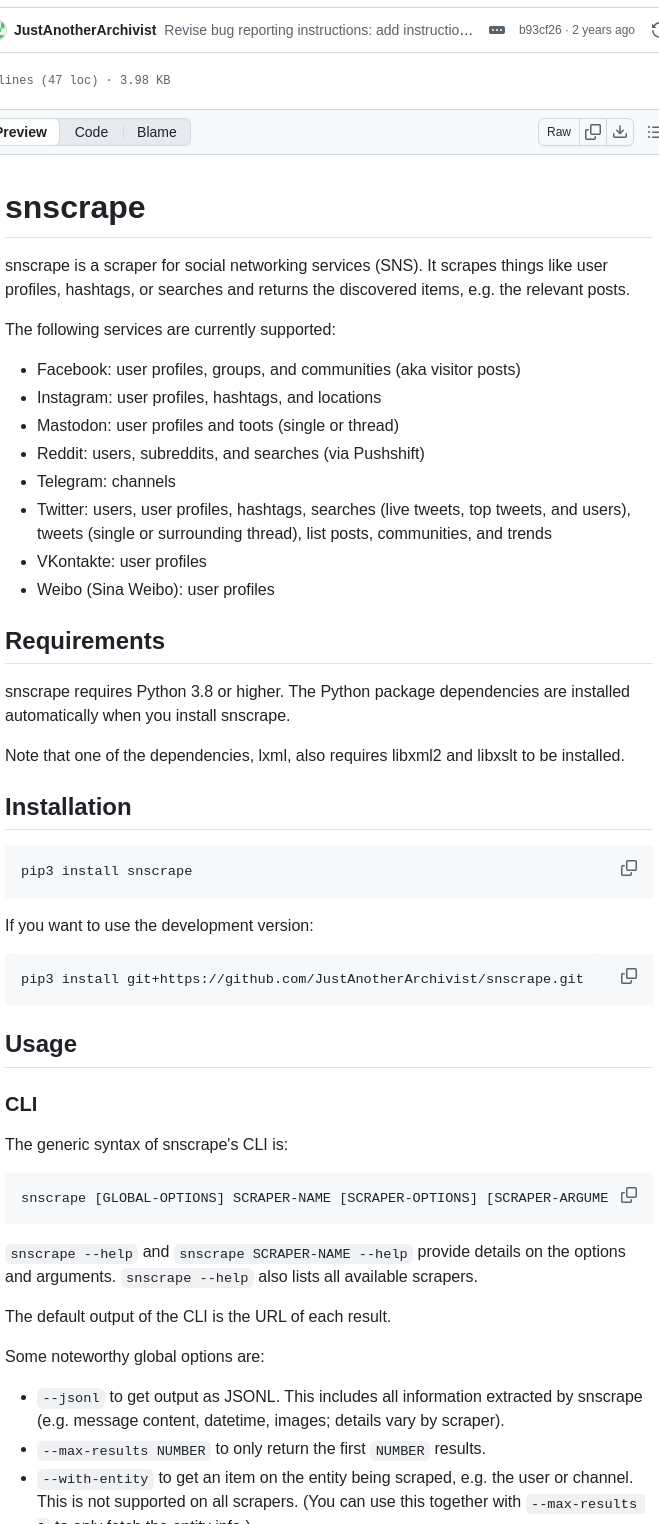Open the outline list icon
659x1524 pixels.
tap(653, 132)
